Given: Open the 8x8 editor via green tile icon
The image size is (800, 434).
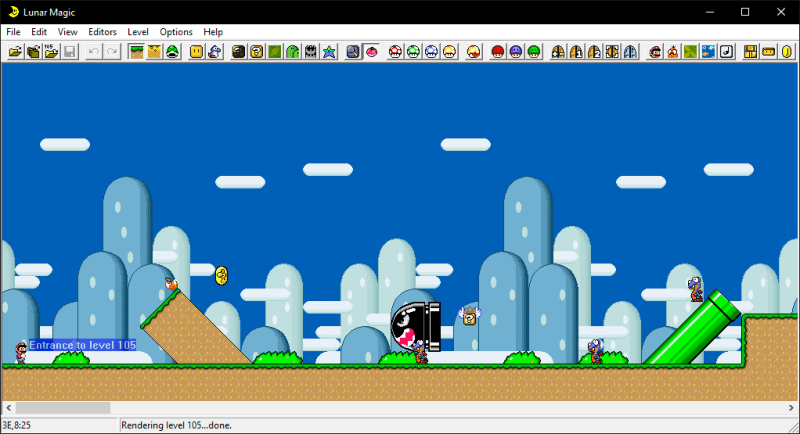Looking at the screenshot, I should click(275, 52).
